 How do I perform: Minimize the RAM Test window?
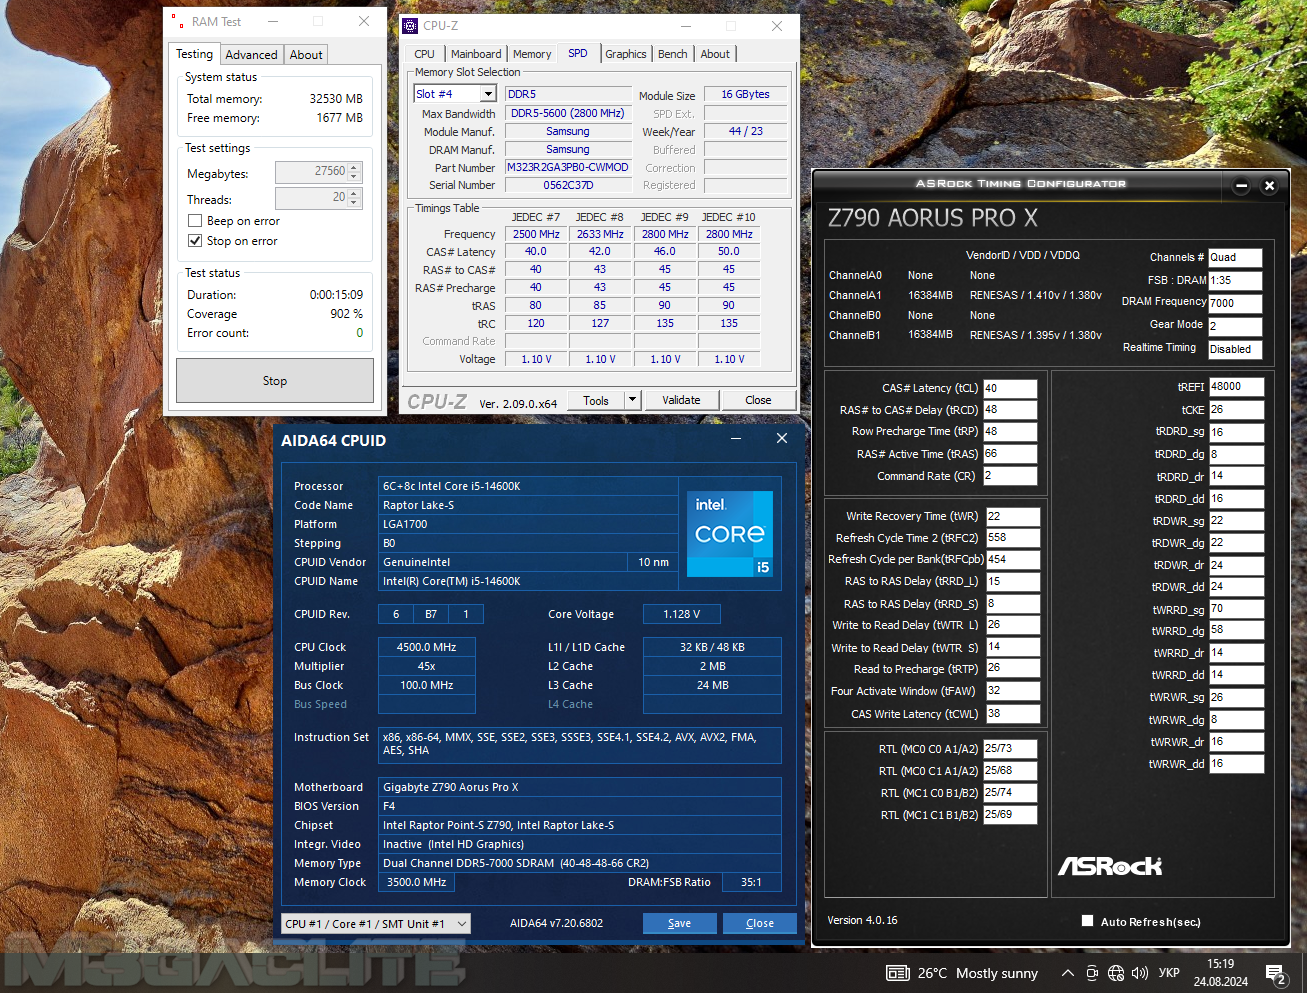coord(272,21)
